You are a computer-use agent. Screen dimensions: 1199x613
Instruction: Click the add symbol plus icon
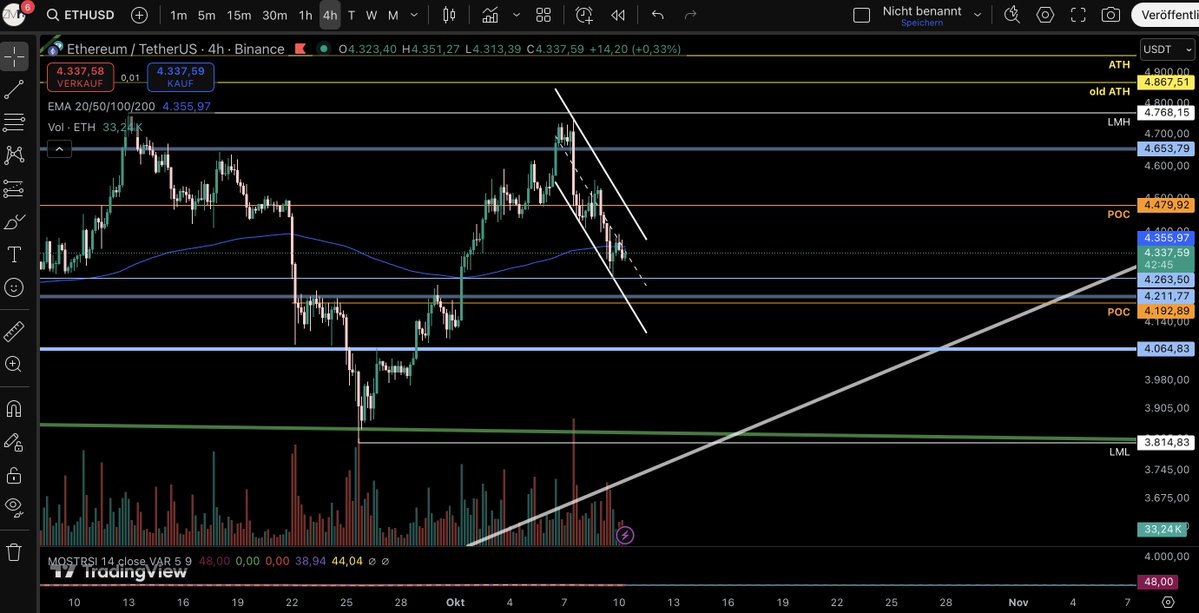click(x=139, y=15)
